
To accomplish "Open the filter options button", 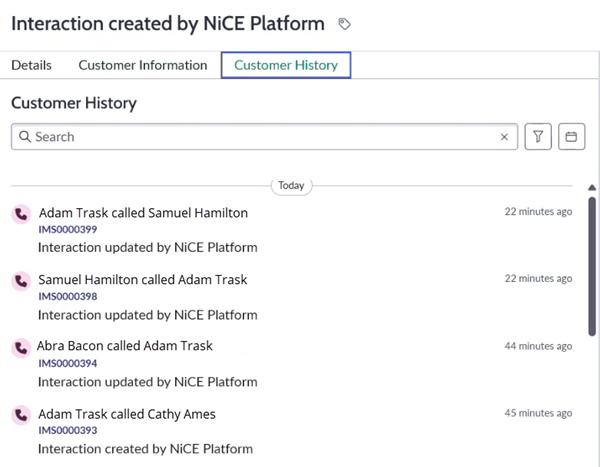I will click(x=538, y=137).
